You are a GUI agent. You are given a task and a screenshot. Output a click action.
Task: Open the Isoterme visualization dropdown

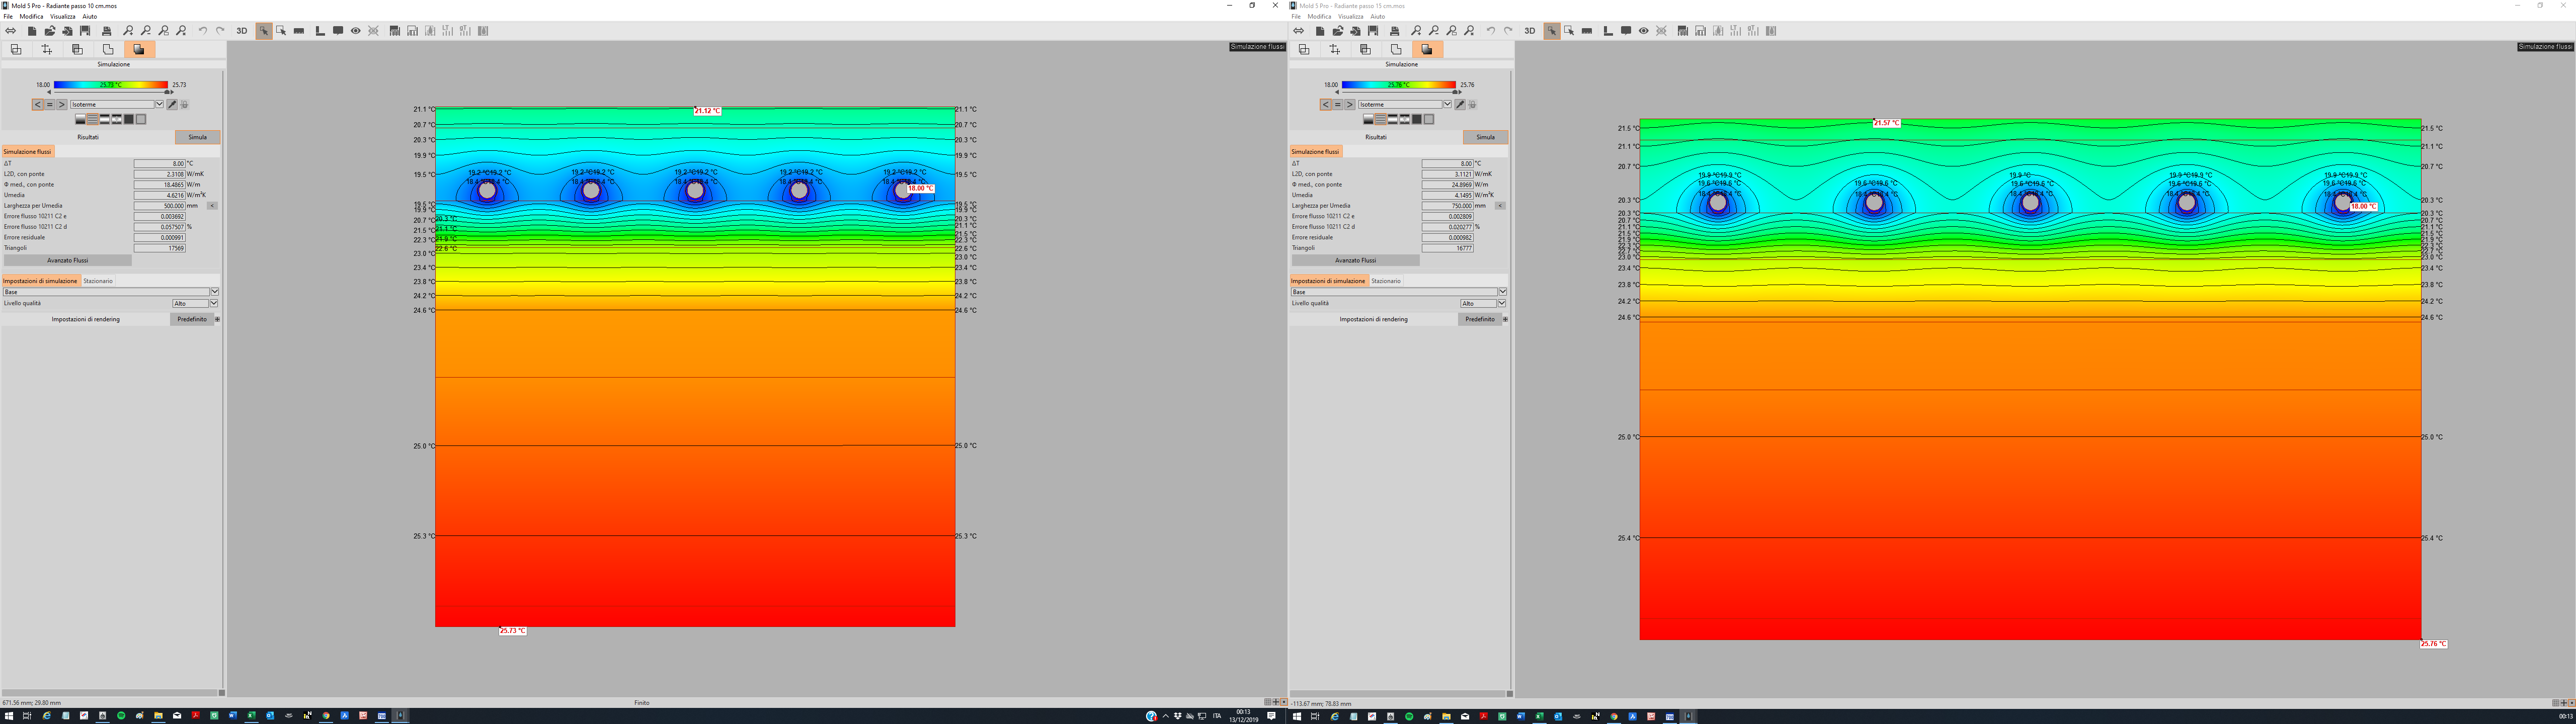(159, 104)
